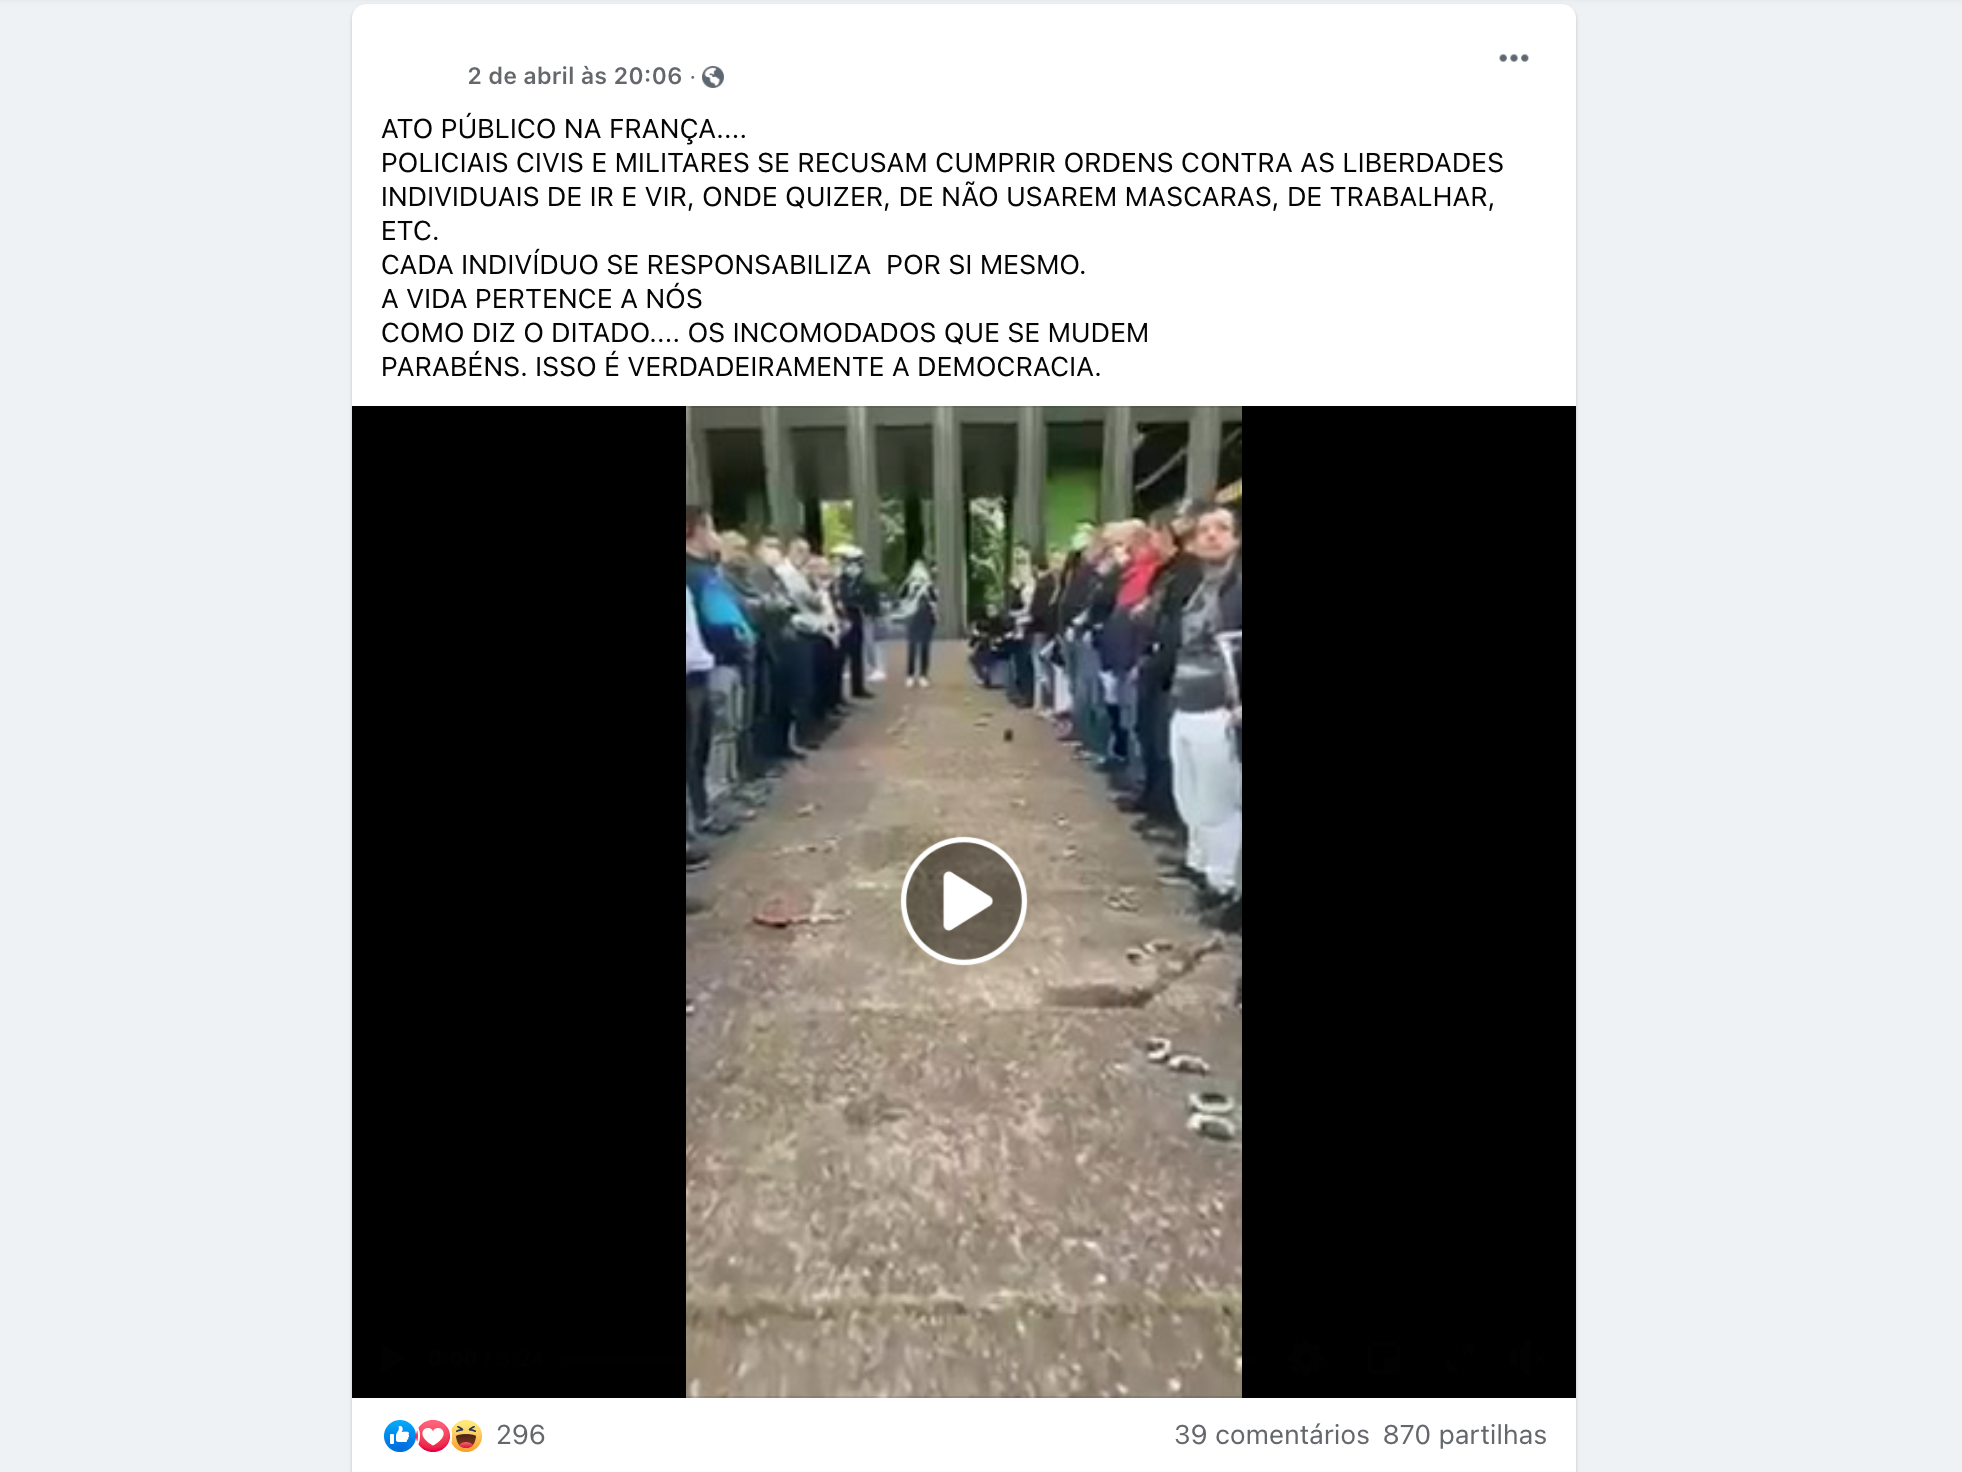Play the video with the circular play button
Viewport: 1962px width, 1472px height.
click(x=963, y=900)
